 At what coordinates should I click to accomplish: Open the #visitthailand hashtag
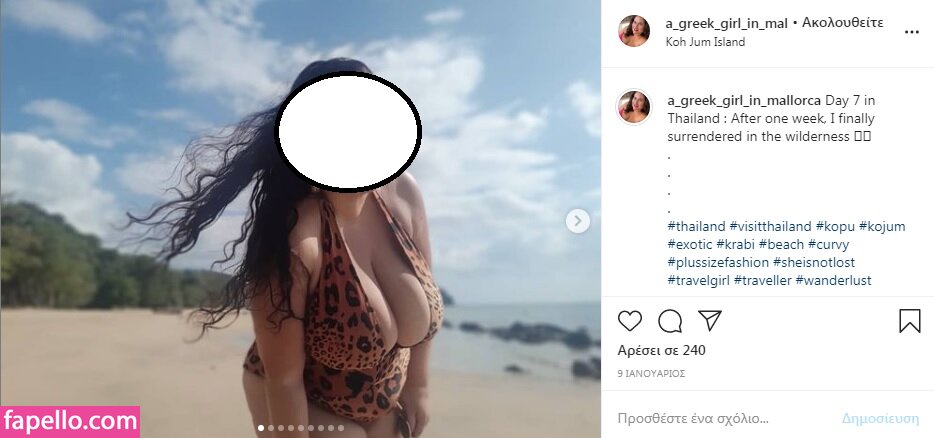click(770, 226)
